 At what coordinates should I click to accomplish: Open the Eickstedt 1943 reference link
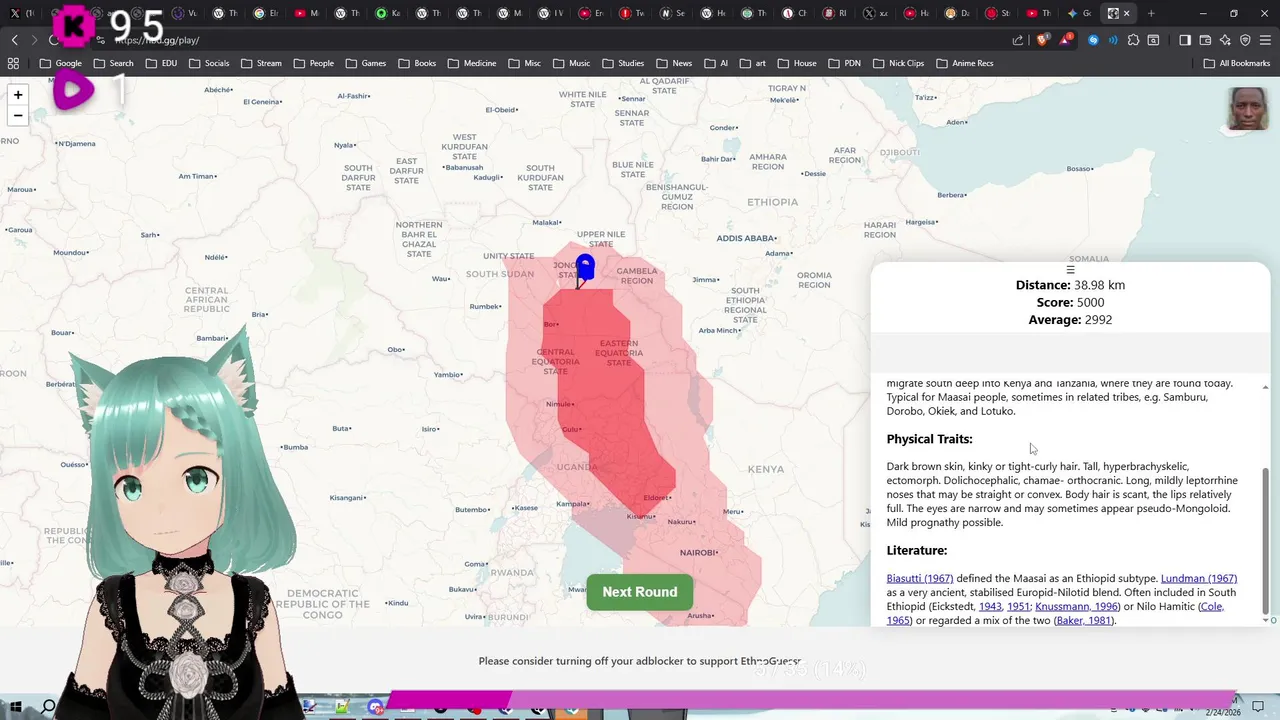click(990, 607)
